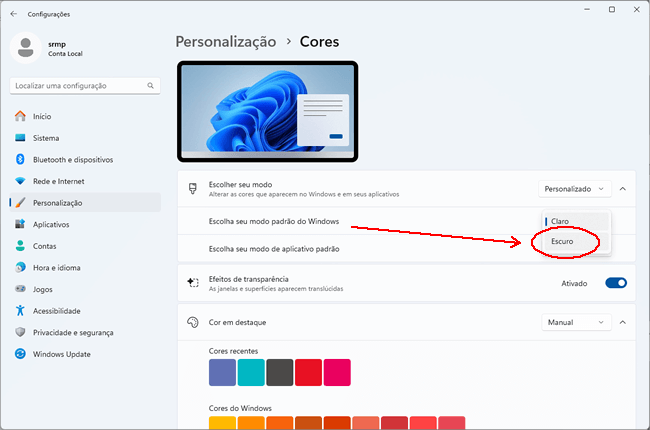Choose the yellow Windows color swatch
Viewport: 650px width, 430px height.
pyautogui.click(x=222, y=423)
